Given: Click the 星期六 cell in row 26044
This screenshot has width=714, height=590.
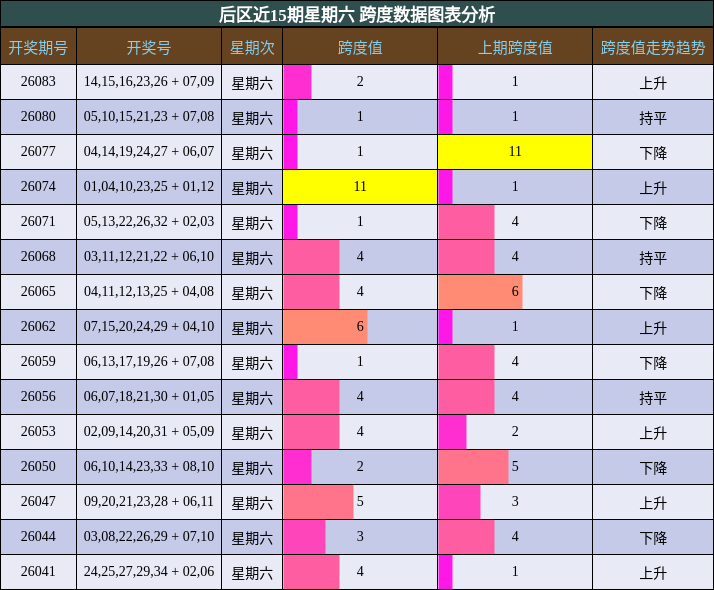Looking at the screenshot, I should pyautogui.click(x=252, y=538).
